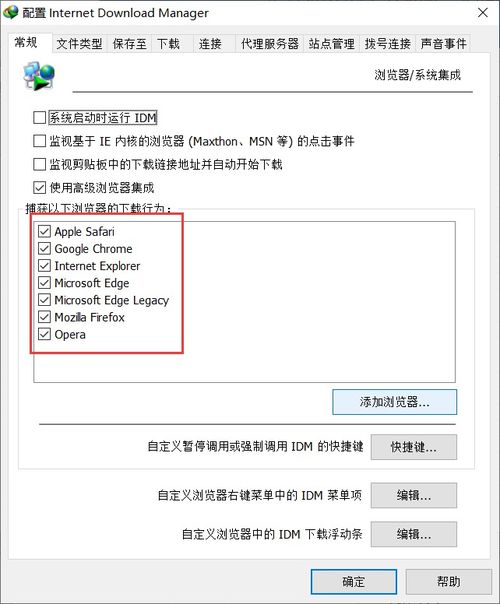Switch to 文件类型 tab
This screenshot has height=604, width=500.
79,44
